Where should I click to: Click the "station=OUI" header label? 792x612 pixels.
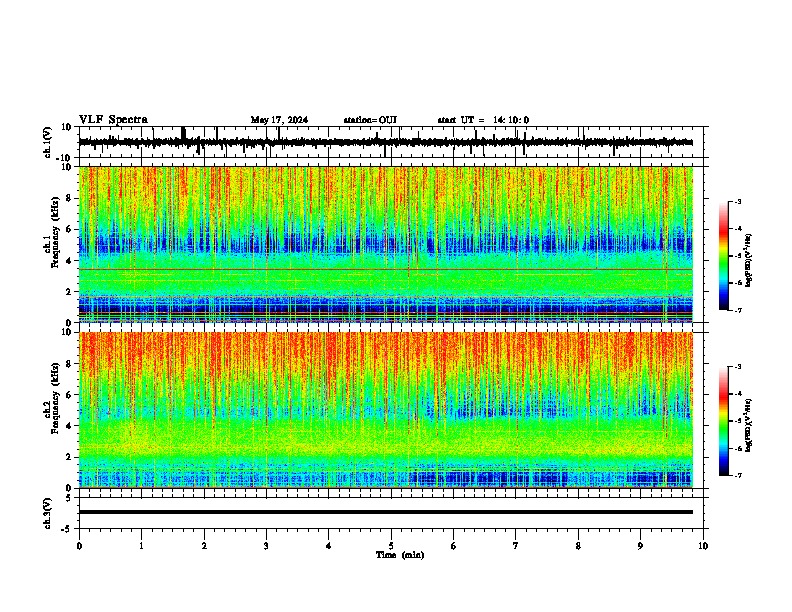coord(370,120)
